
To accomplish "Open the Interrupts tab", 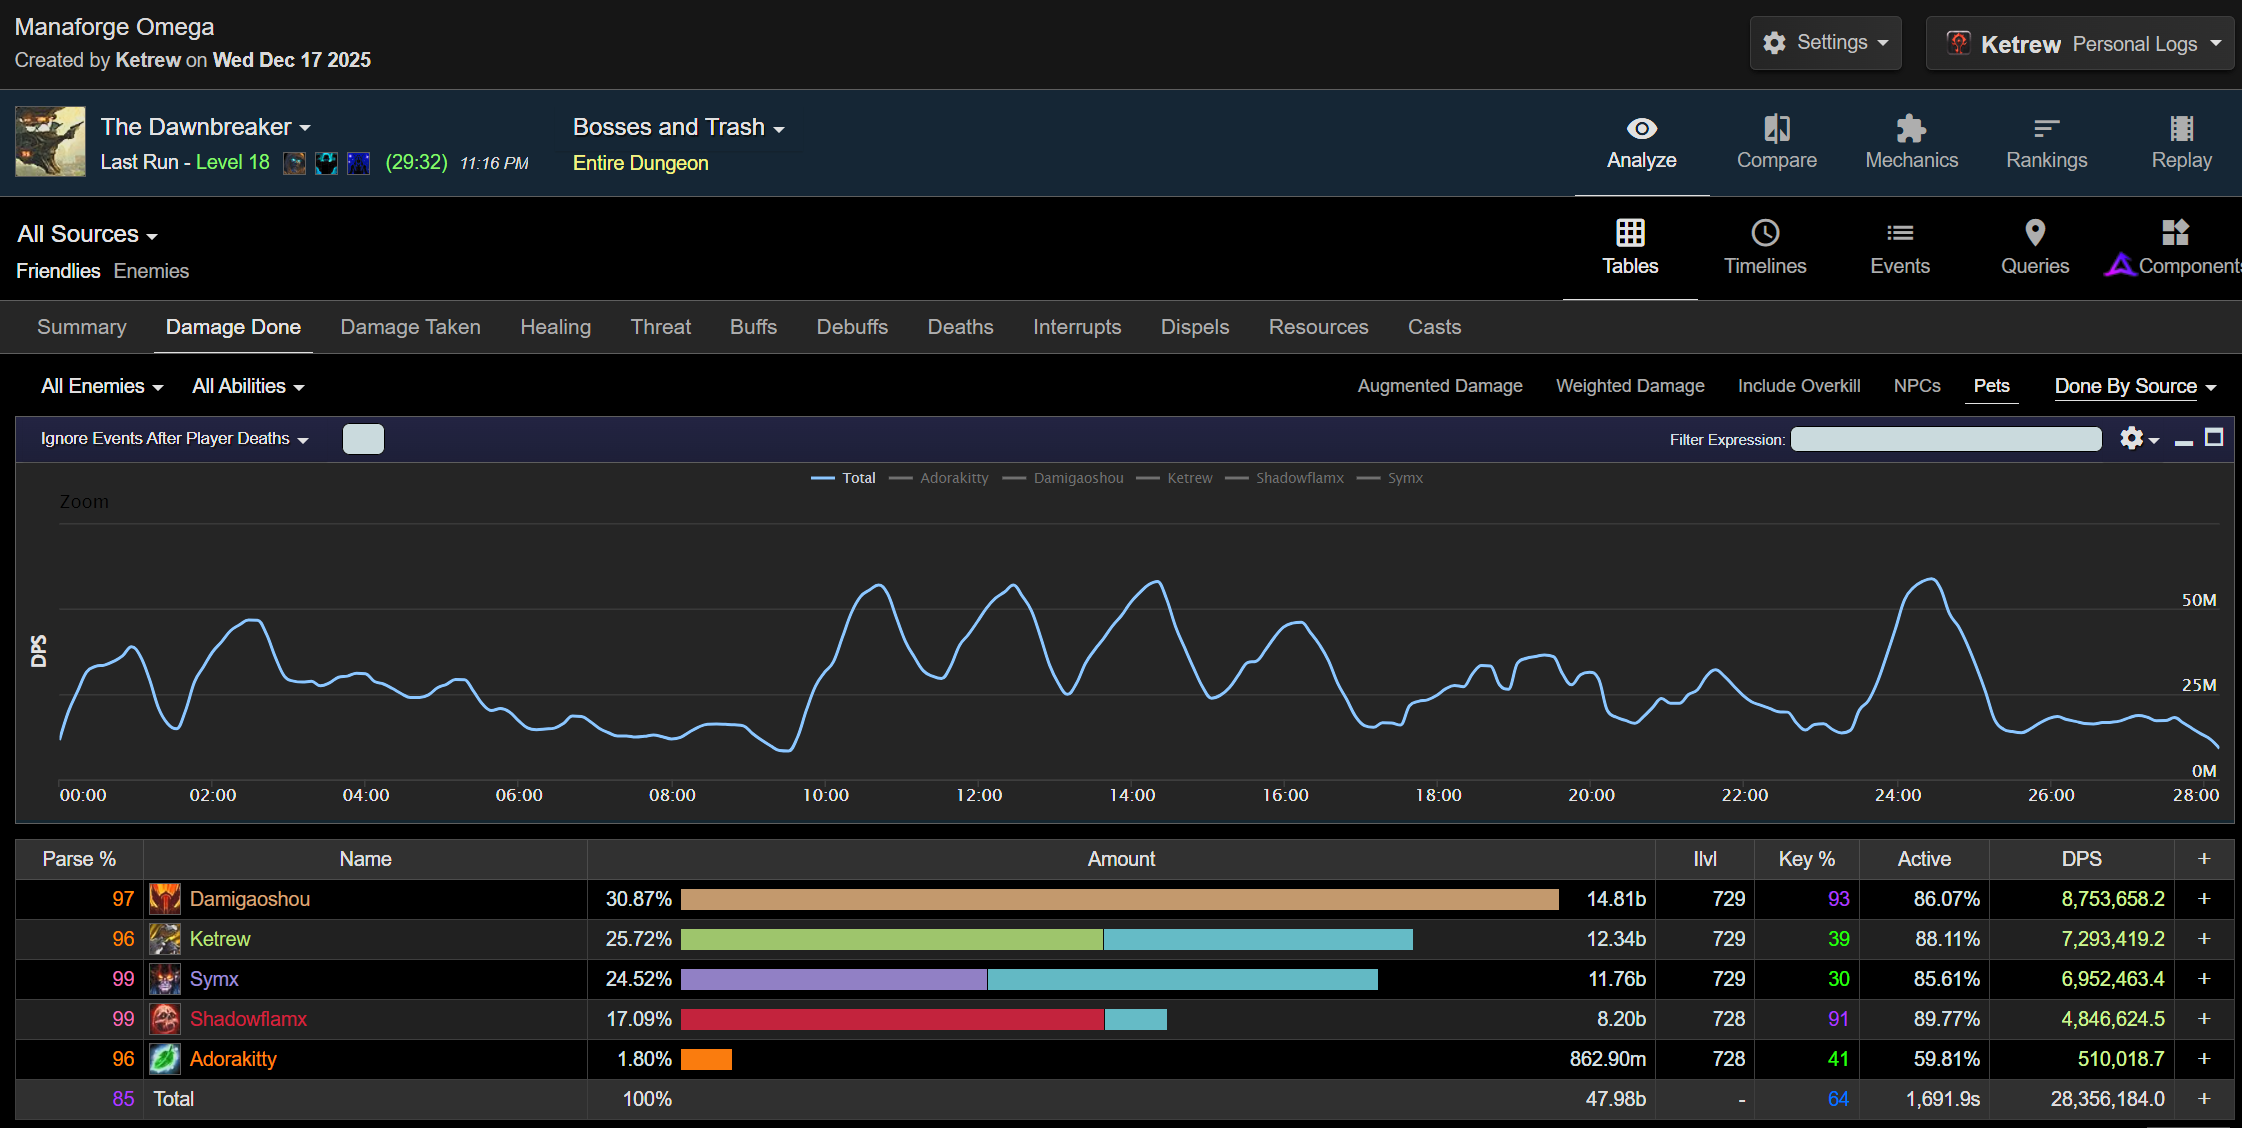I will (x=1076, y=327).
